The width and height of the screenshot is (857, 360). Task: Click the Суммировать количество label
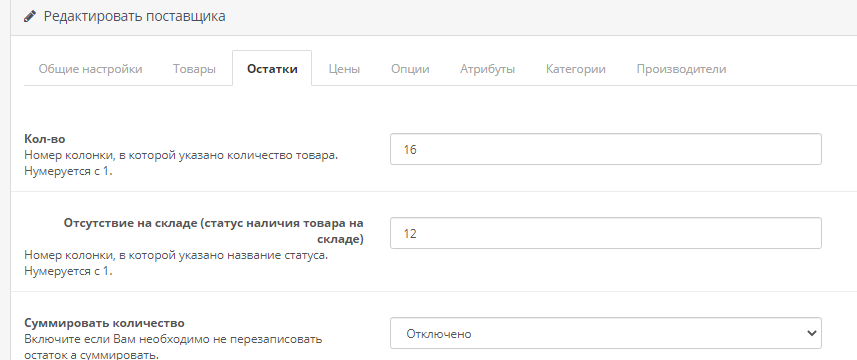[x=104, y=323]
